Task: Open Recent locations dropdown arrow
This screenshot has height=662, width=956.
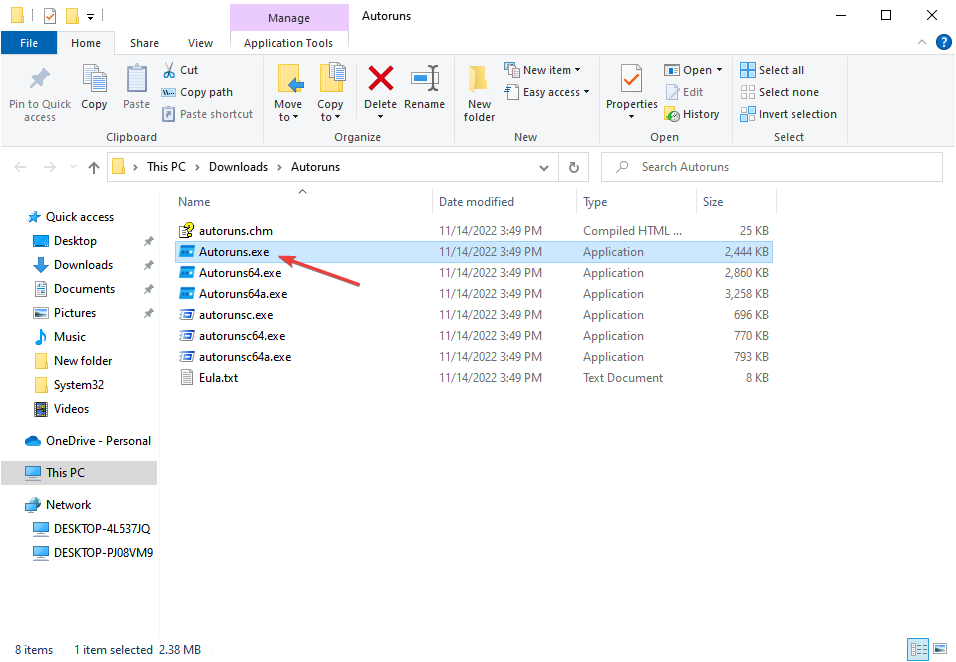Action: point(74,167)
